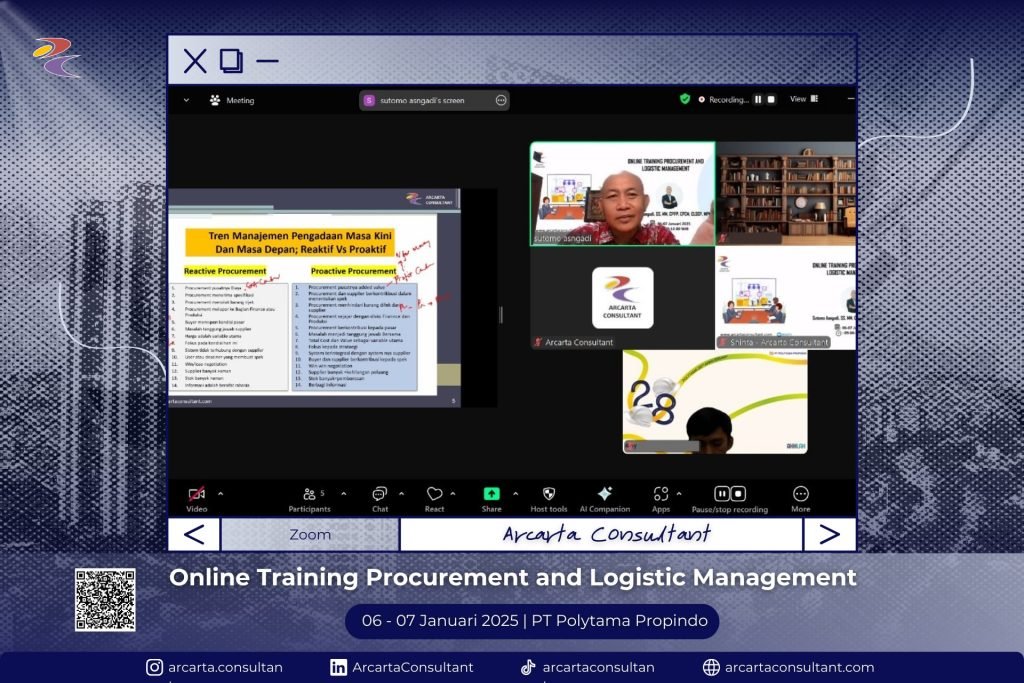This screenshot has height=683, width=1024.
Task: Open the Chat panel
Action: point(380,495)
